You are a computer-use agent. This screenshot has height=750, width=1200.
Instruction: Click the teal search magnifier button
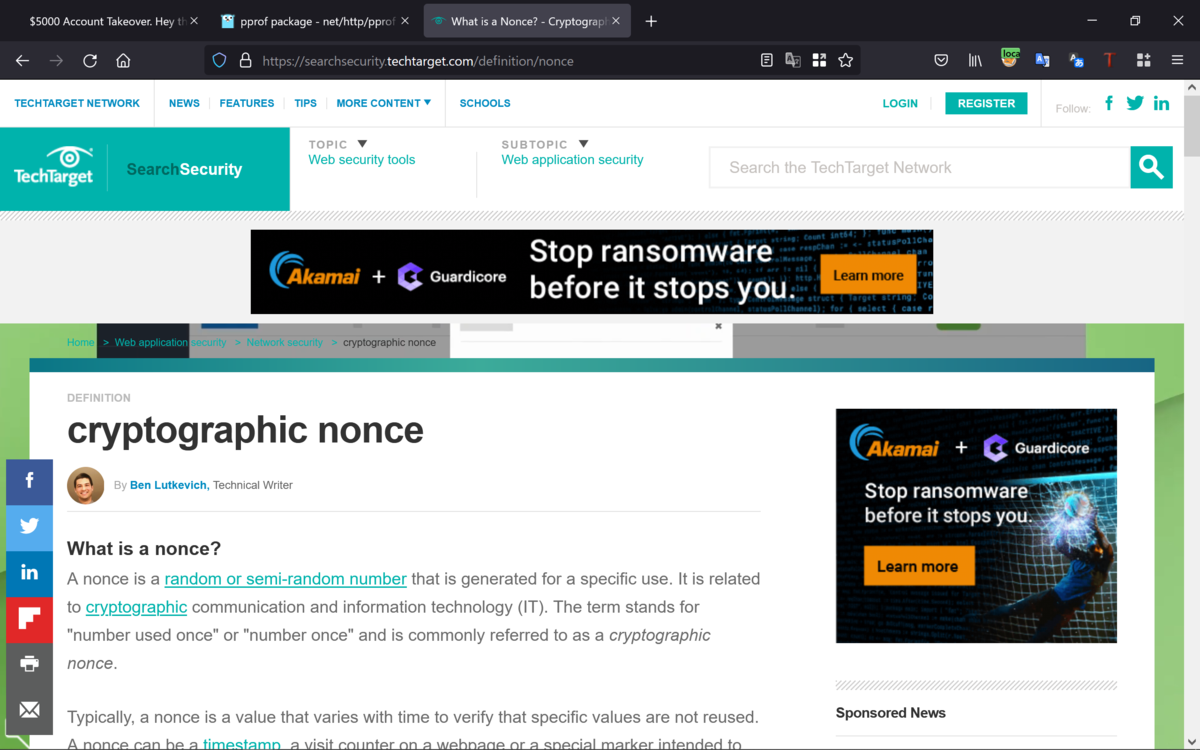[x=1151, y=167]
